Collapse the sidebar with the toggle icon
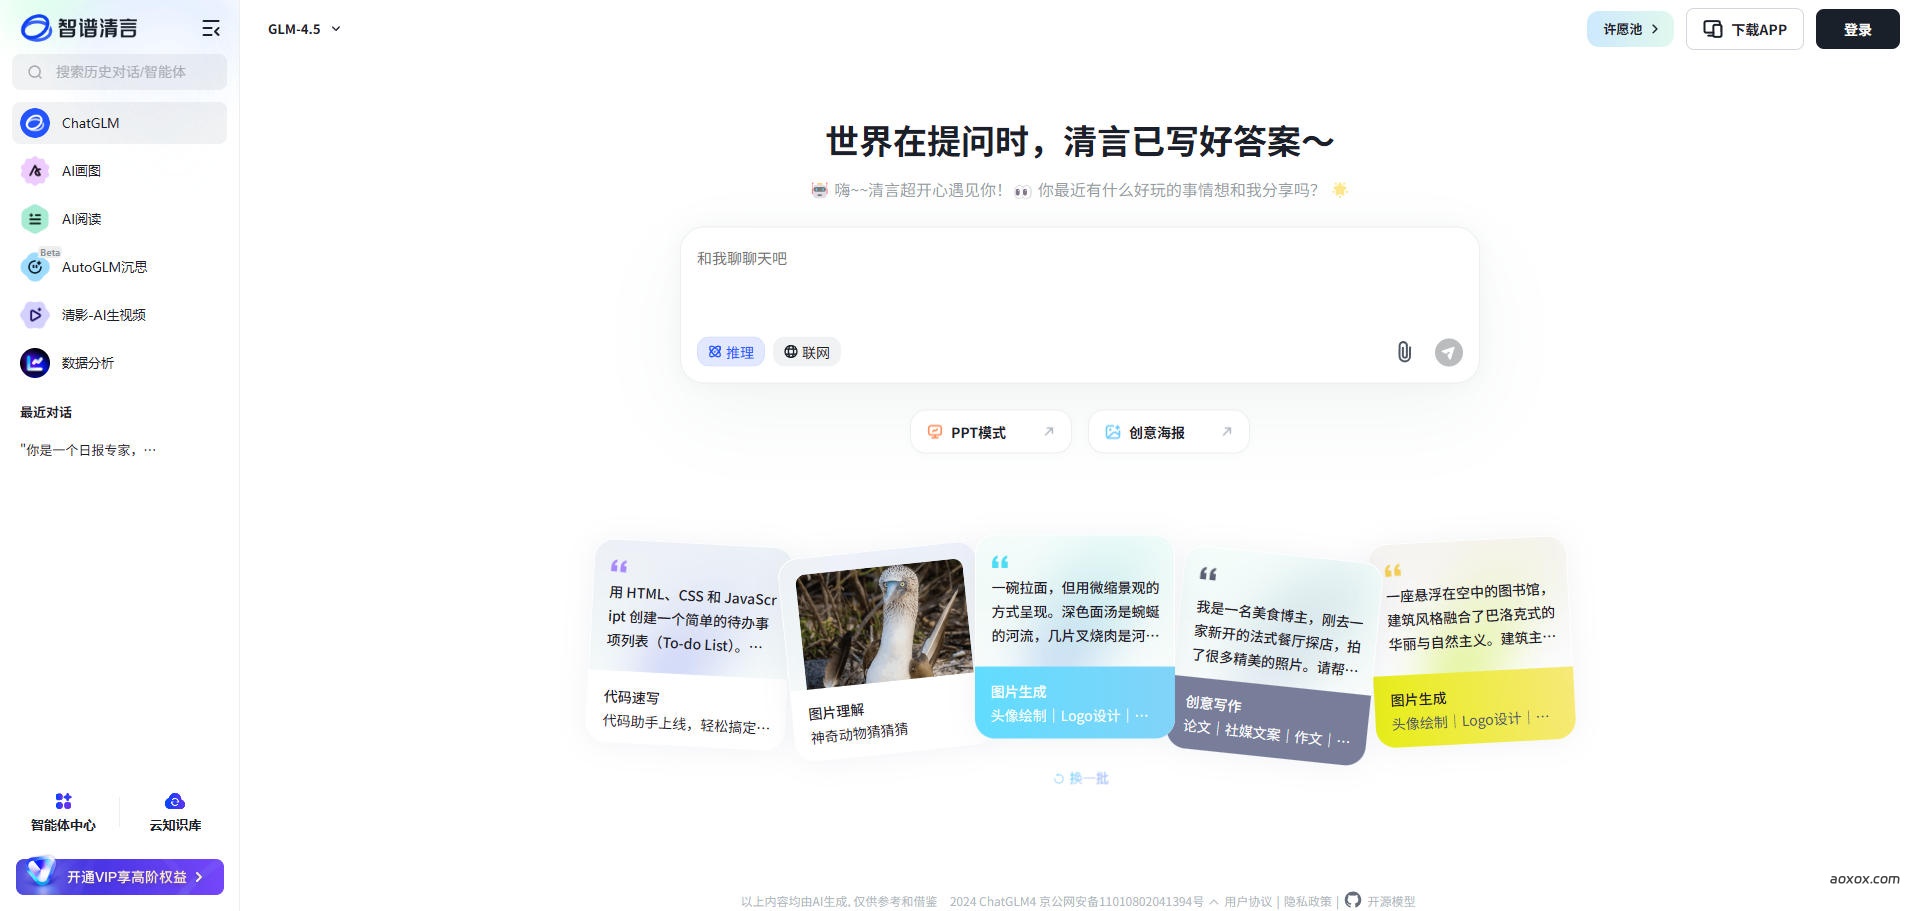Viewport: 1920px width, 911px height. 211,28
